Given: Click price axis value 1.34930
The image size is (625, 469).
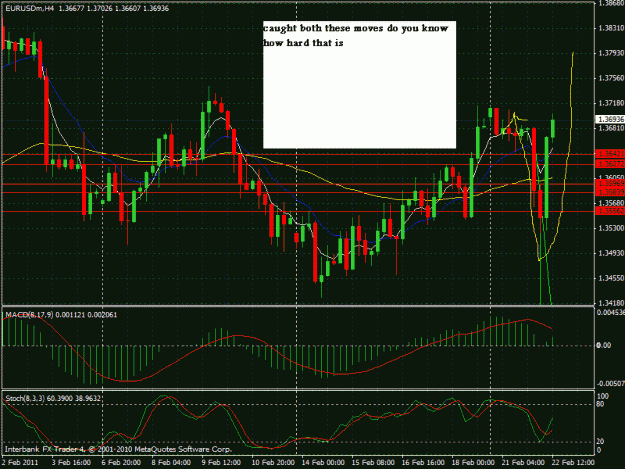Looking at the screenshot, I should coord(611,253).
